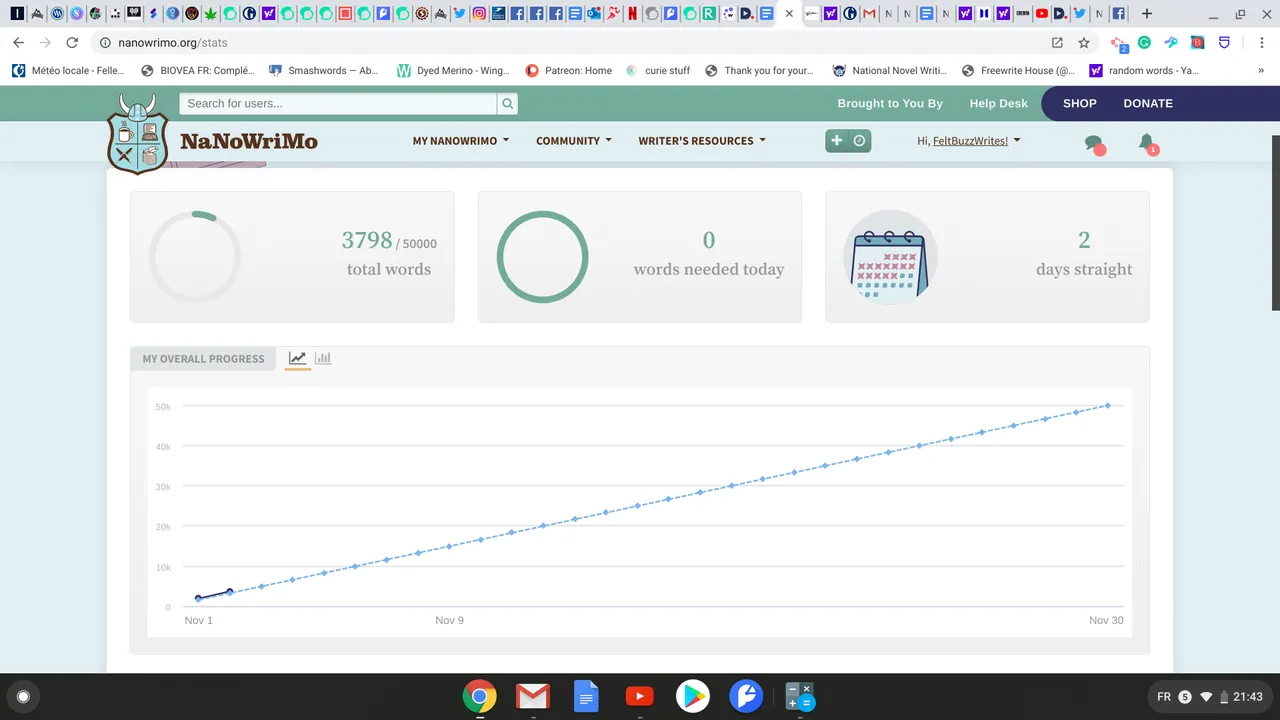
Task: Show more bookmarks via double chevron
Action: pos(1261,71)
